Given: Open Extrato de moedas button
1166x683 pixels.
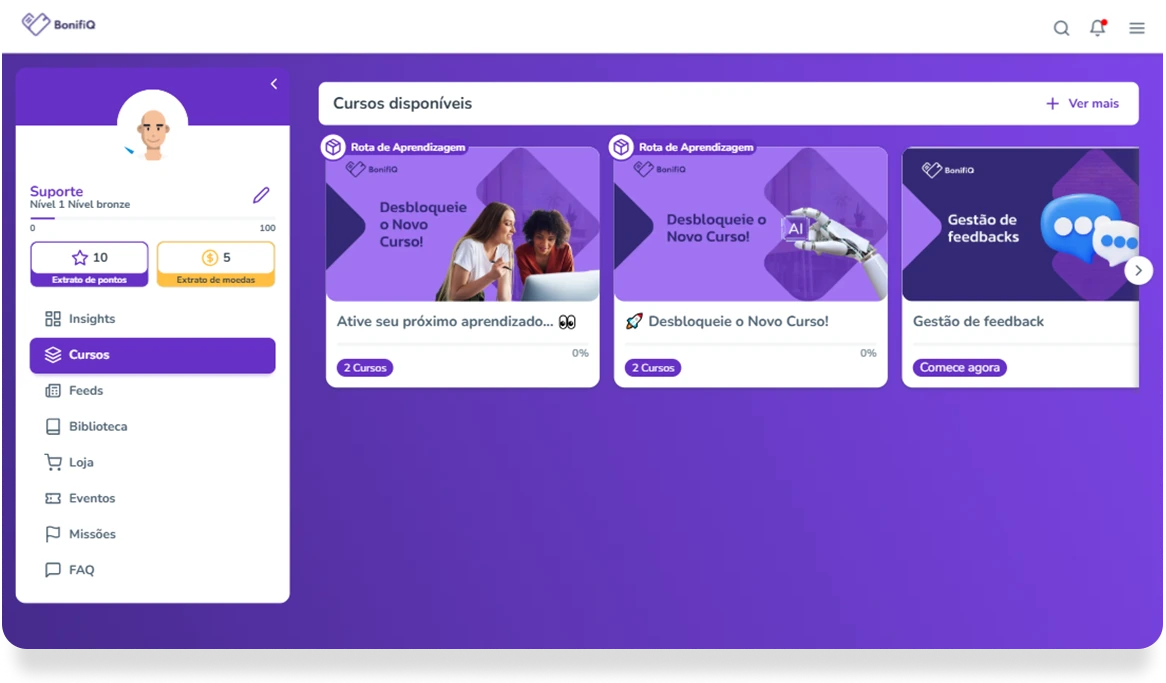Looking at the screenshot, I should tap(216, 264).
